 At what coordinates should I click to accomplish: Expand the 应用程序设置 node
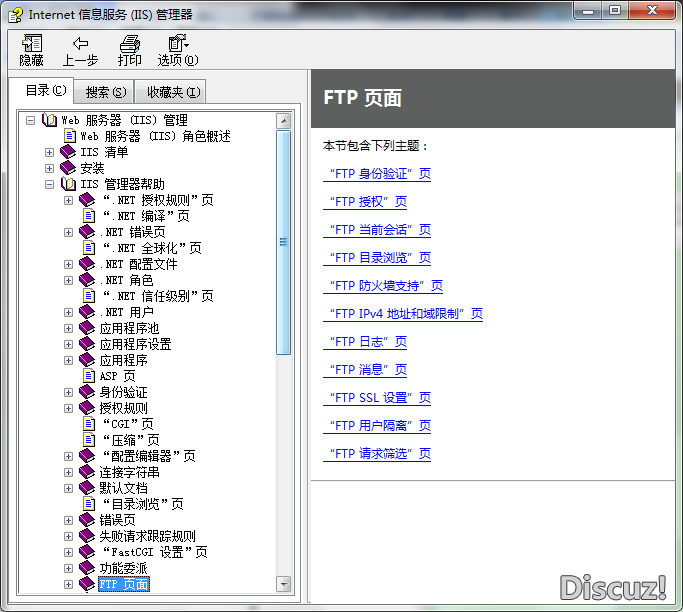[x=68, y=345]
